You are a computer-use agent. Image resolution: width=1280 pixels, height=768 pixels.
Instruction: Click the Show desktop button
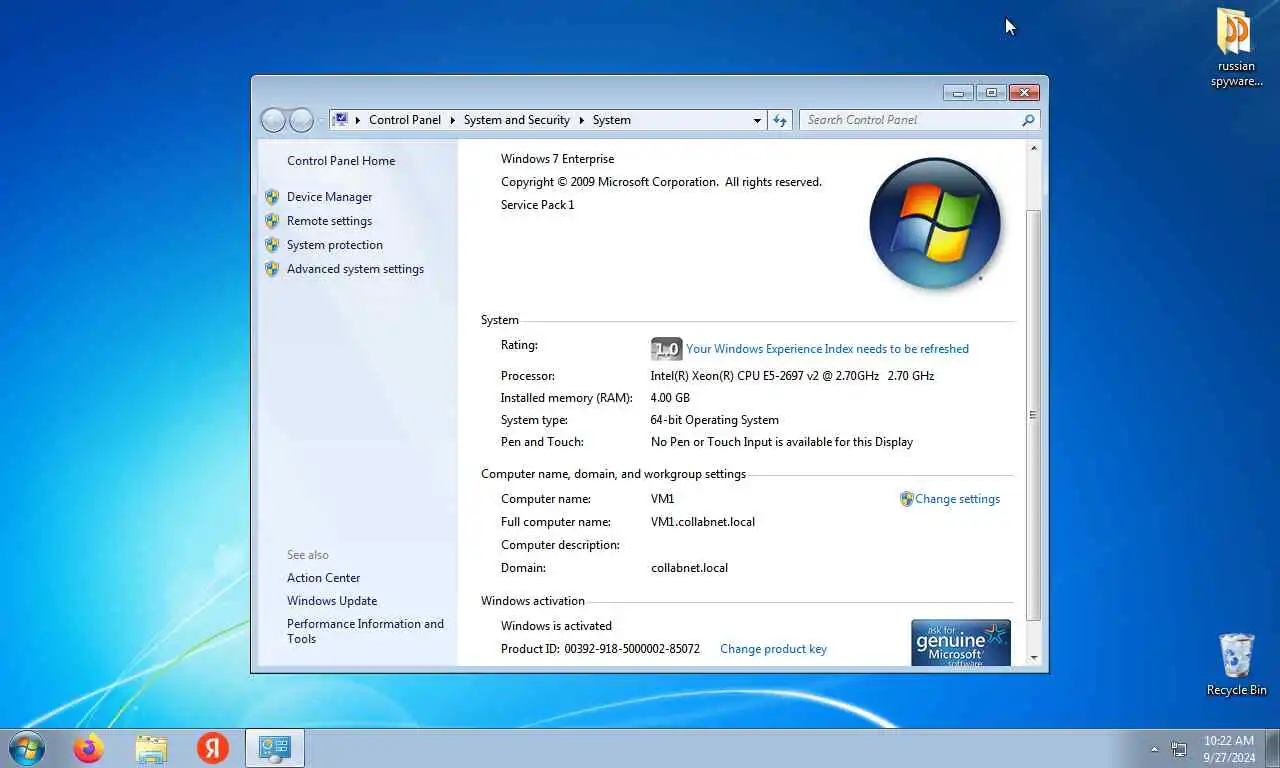point(1273,749)
